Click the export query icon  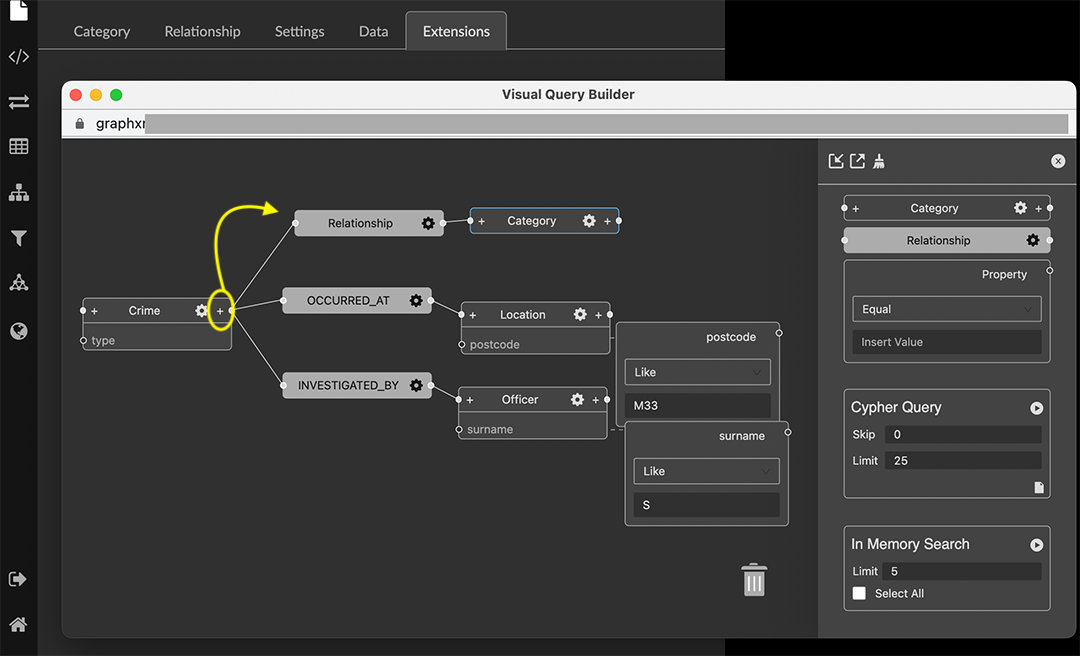pos(858,161)
